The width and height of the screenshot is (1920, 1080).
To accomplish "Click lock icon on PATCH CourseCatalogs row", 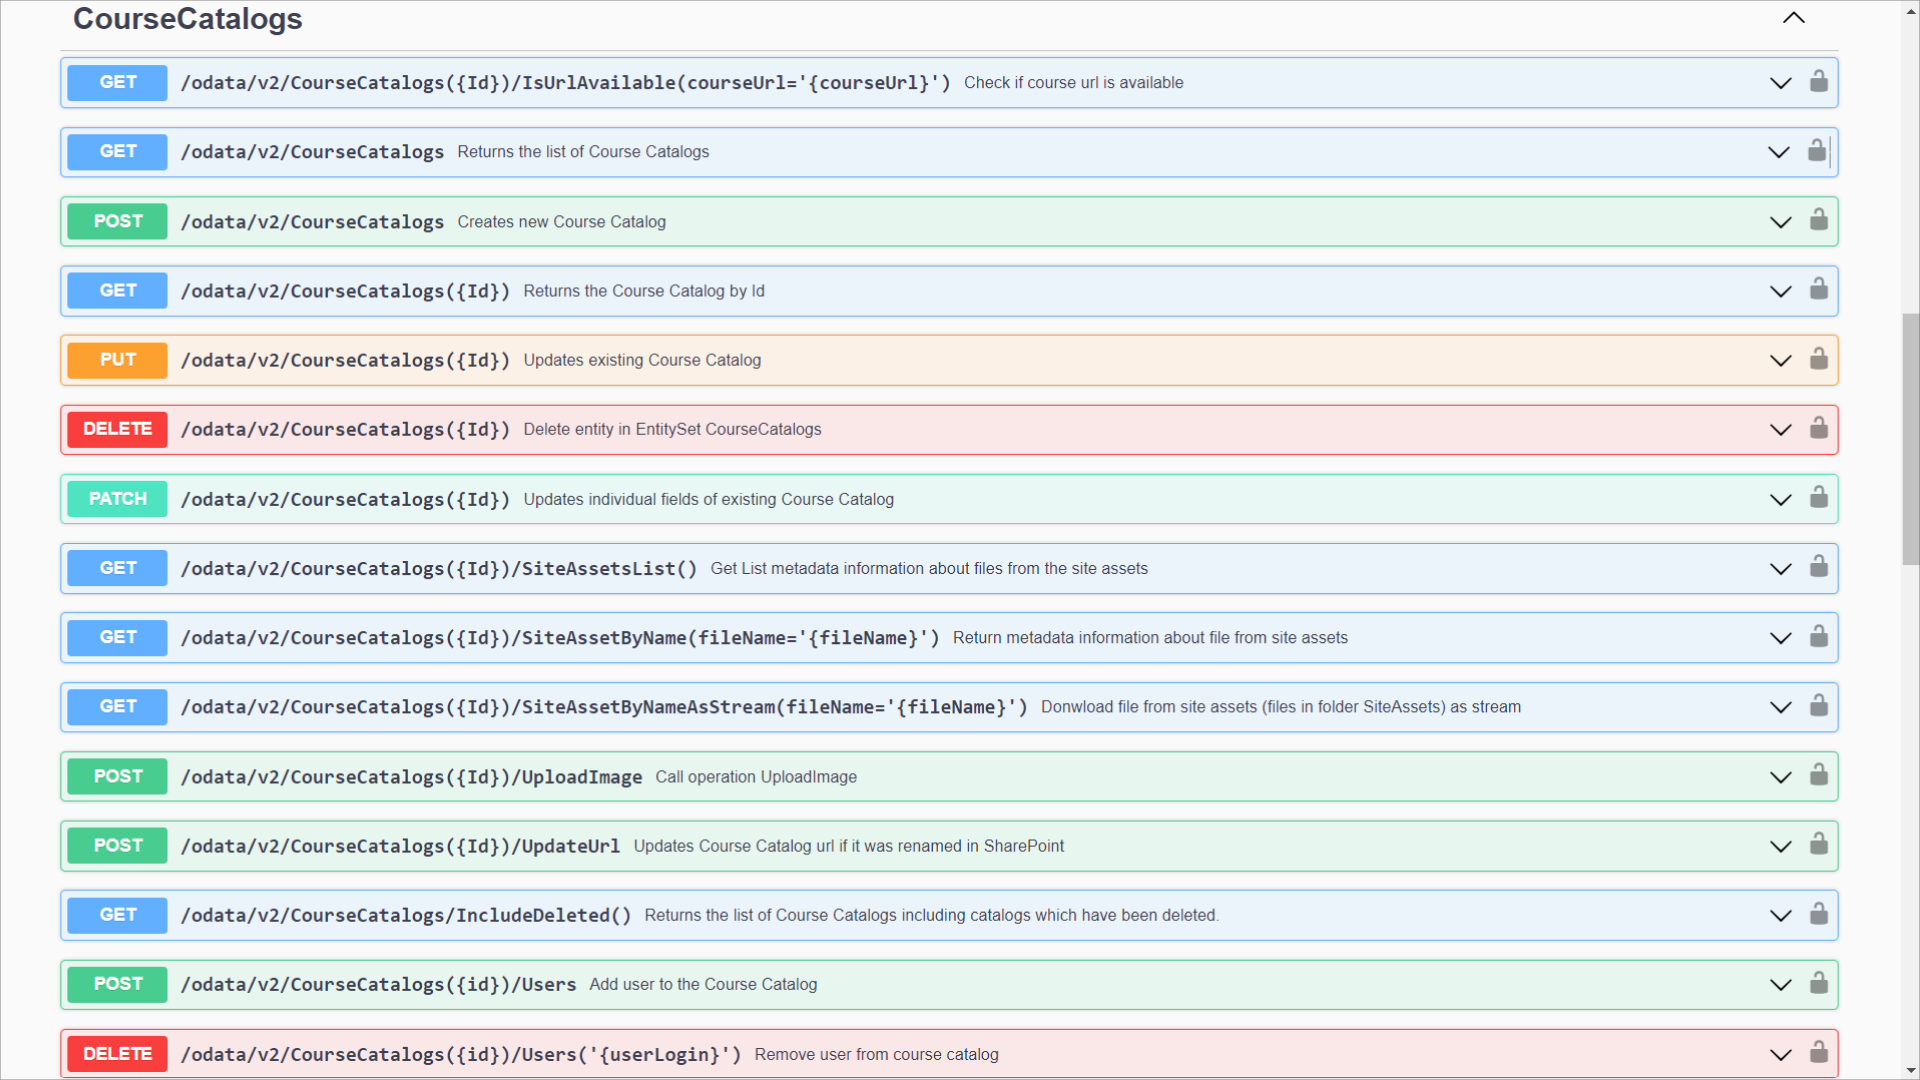I will [1818, 498].
